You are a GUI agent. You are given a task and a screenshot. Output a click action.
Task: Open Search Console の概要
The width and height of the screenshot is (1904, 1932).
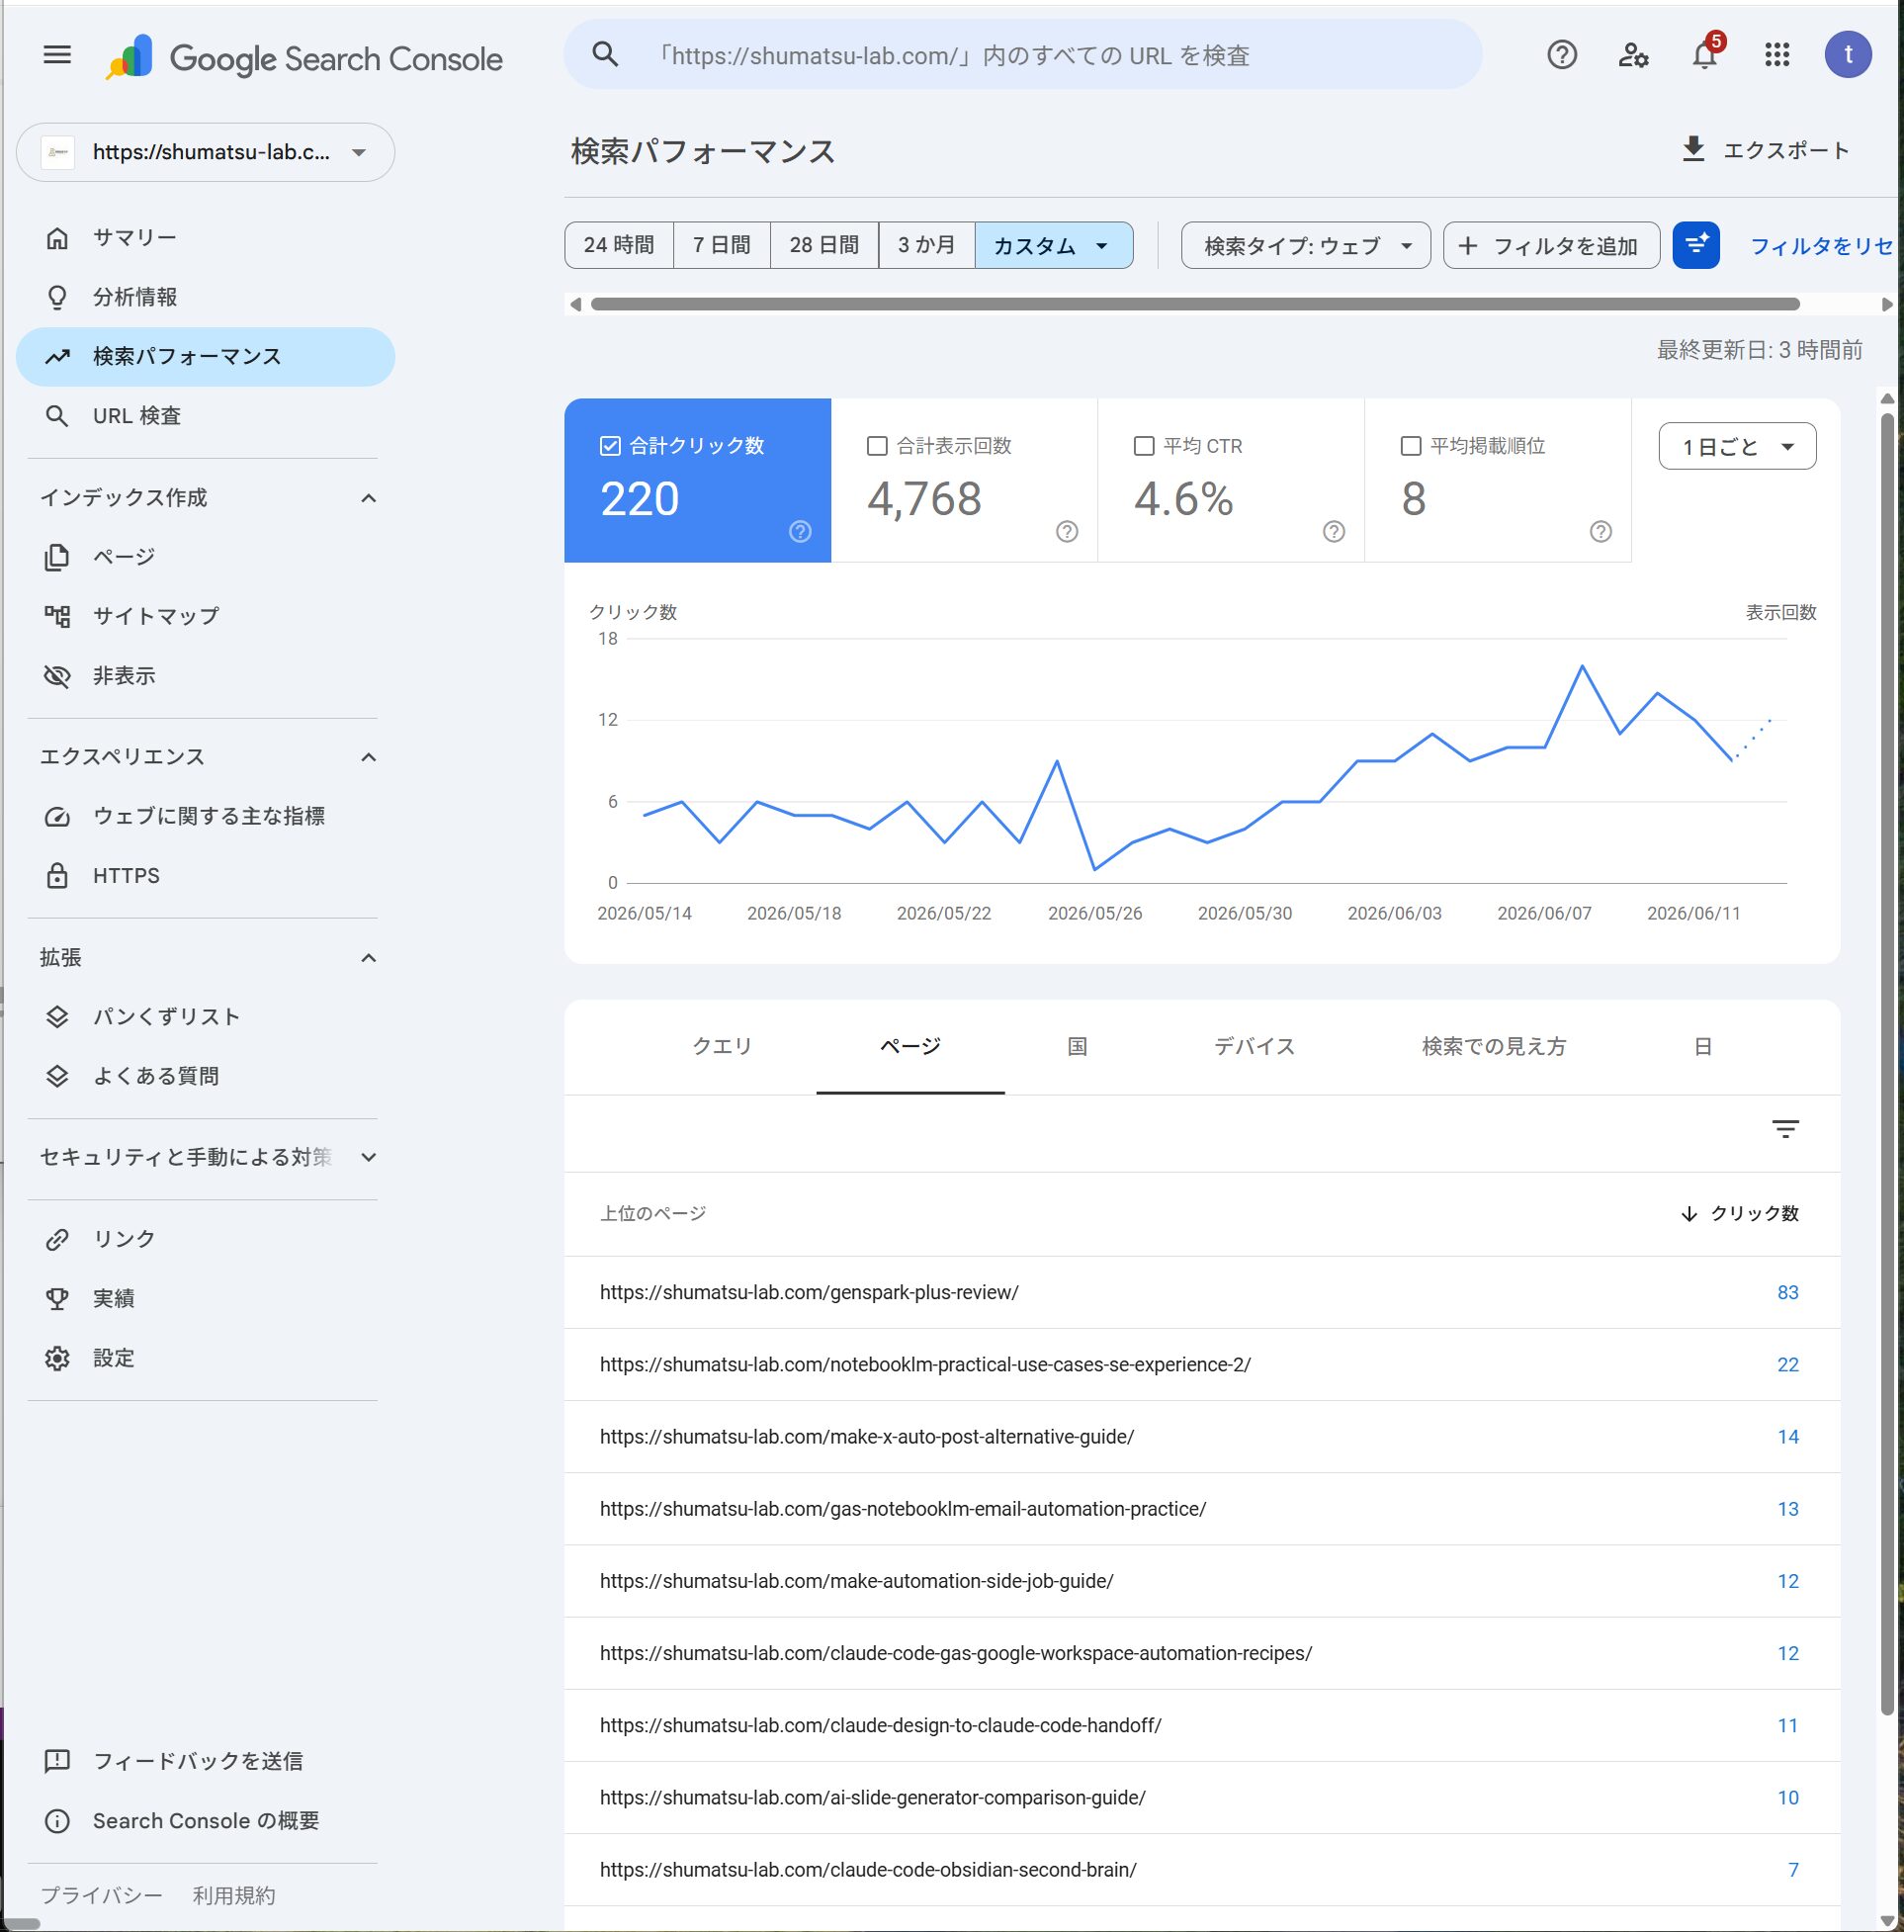206,1821
